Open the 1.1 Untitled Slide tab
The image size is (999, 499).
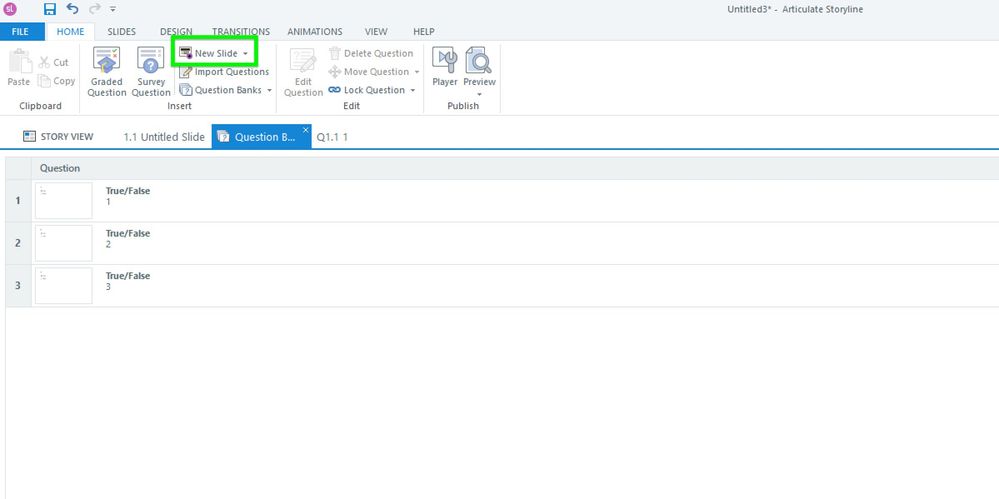point(164,137)
